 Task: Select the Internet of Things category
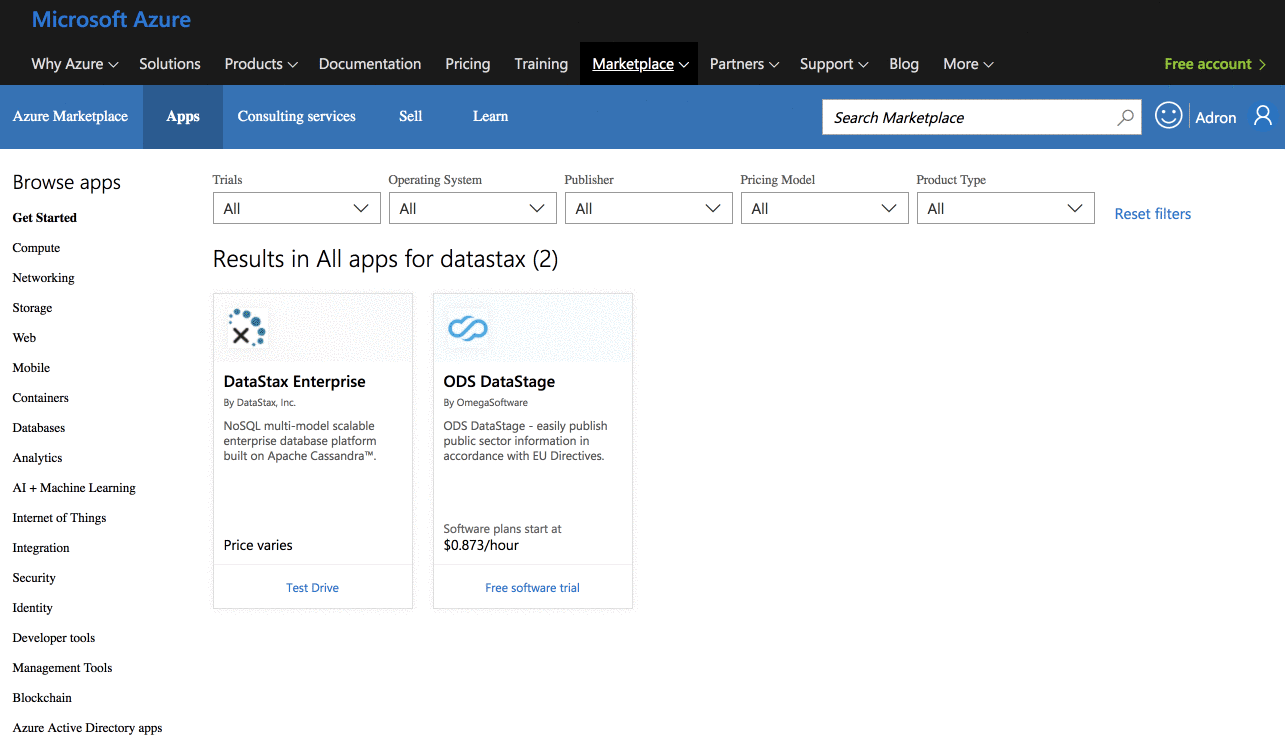tap(59, 518)
